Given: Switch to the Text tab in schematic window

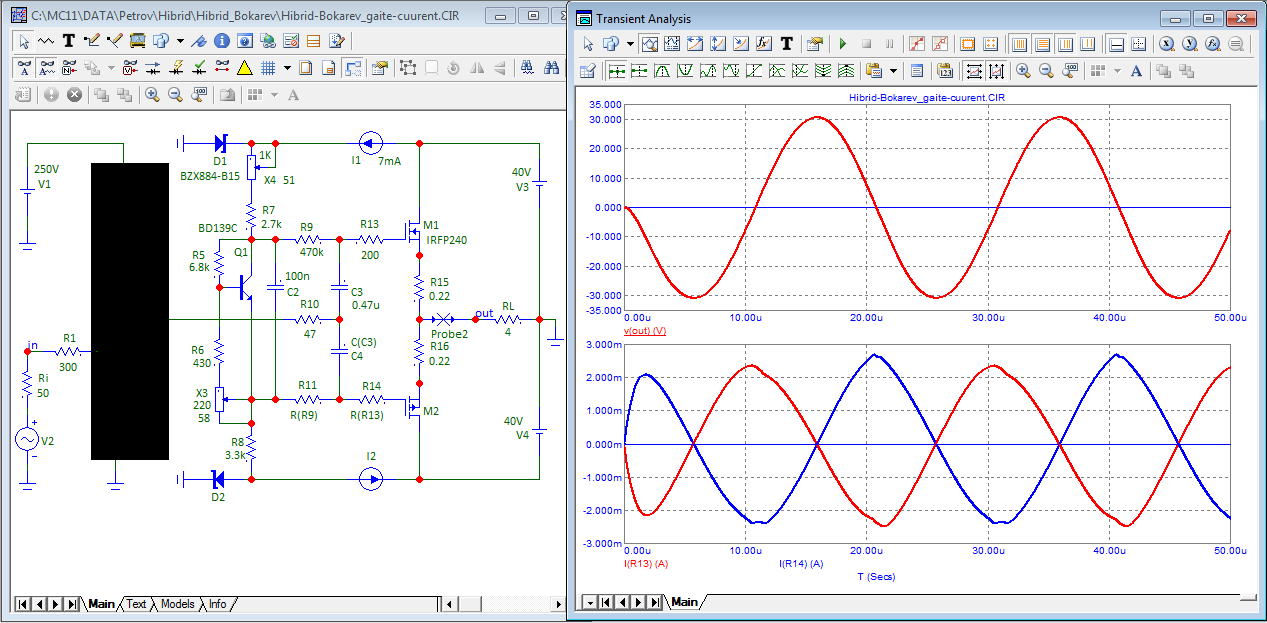Looking at the screenshot, I should click(136, 604).
